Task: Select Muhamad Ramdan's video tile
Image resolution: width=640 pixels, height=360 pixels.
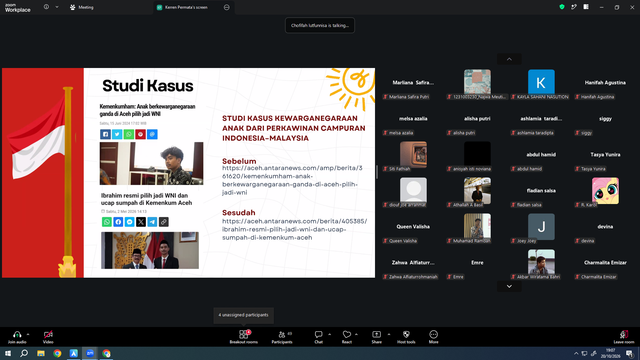Action: (x=477, y=226)
